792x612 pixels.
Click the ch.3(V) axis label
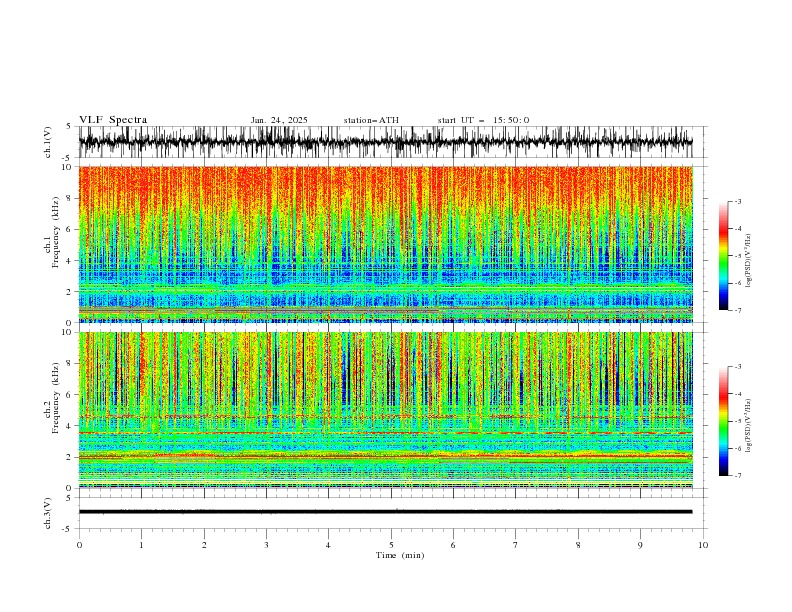[48, 513]
